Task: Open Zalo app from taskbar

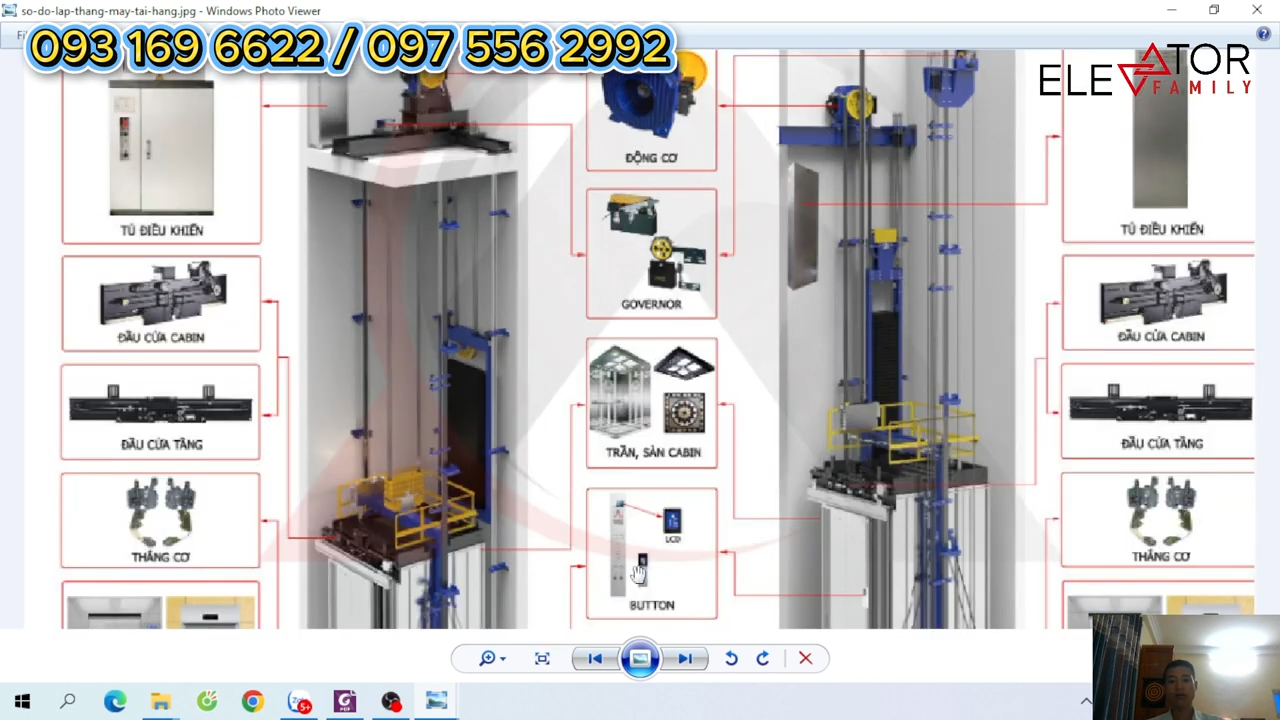Action: [x=299, y=702]
